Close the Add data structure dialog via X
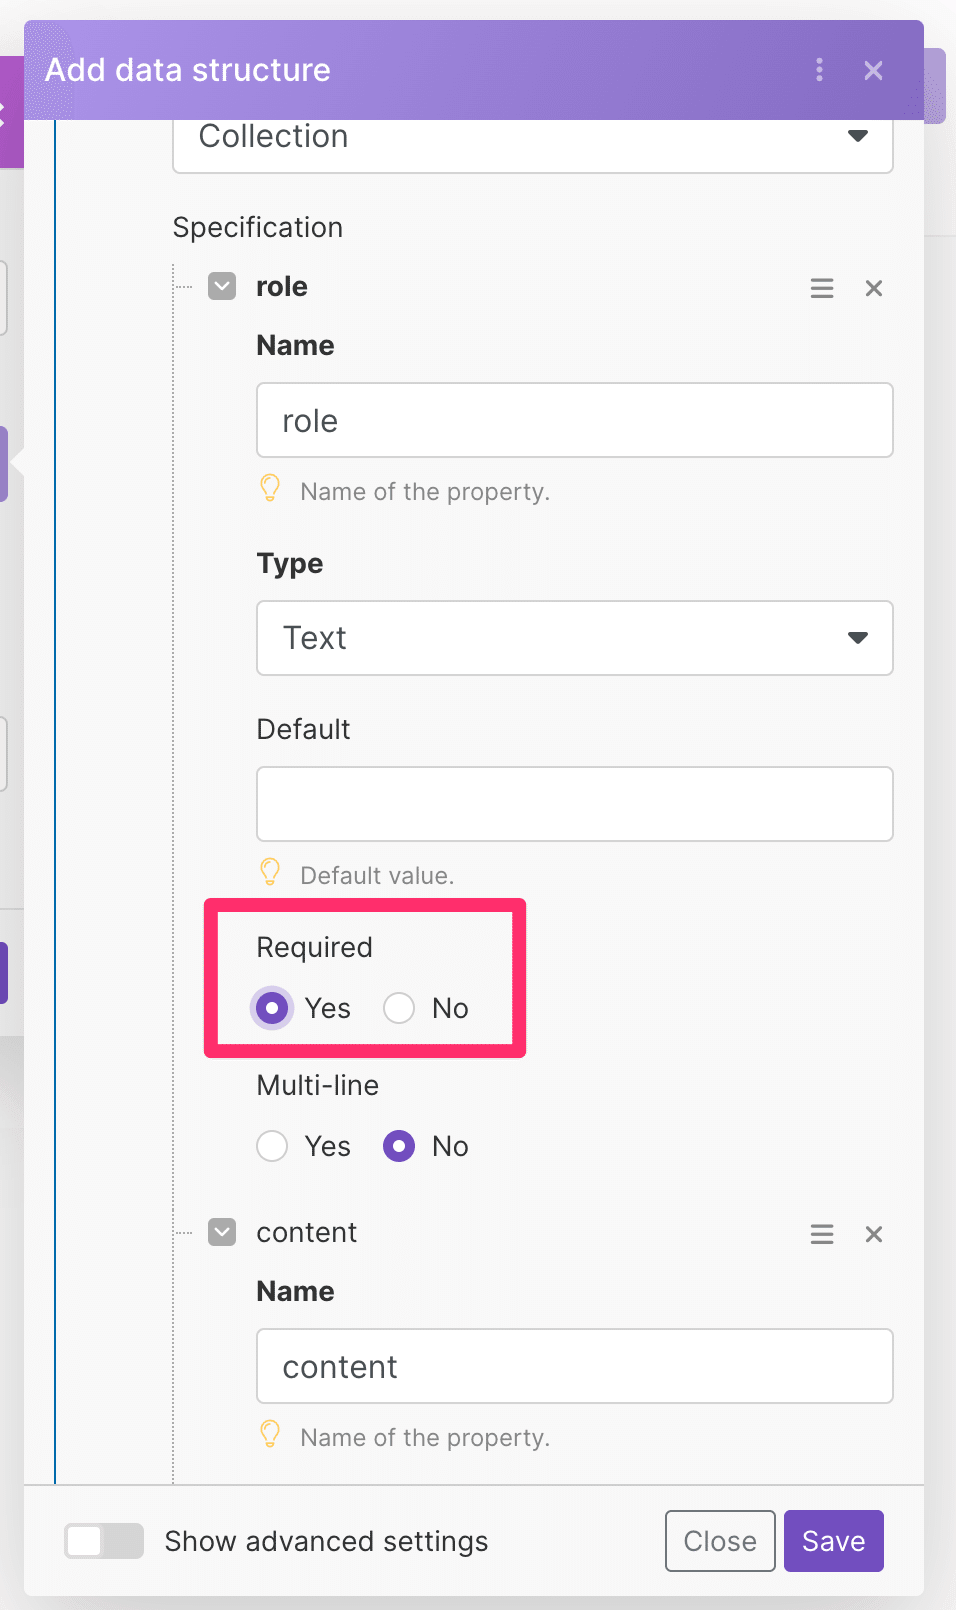The image size is (956, 1610). coord(873,70)
